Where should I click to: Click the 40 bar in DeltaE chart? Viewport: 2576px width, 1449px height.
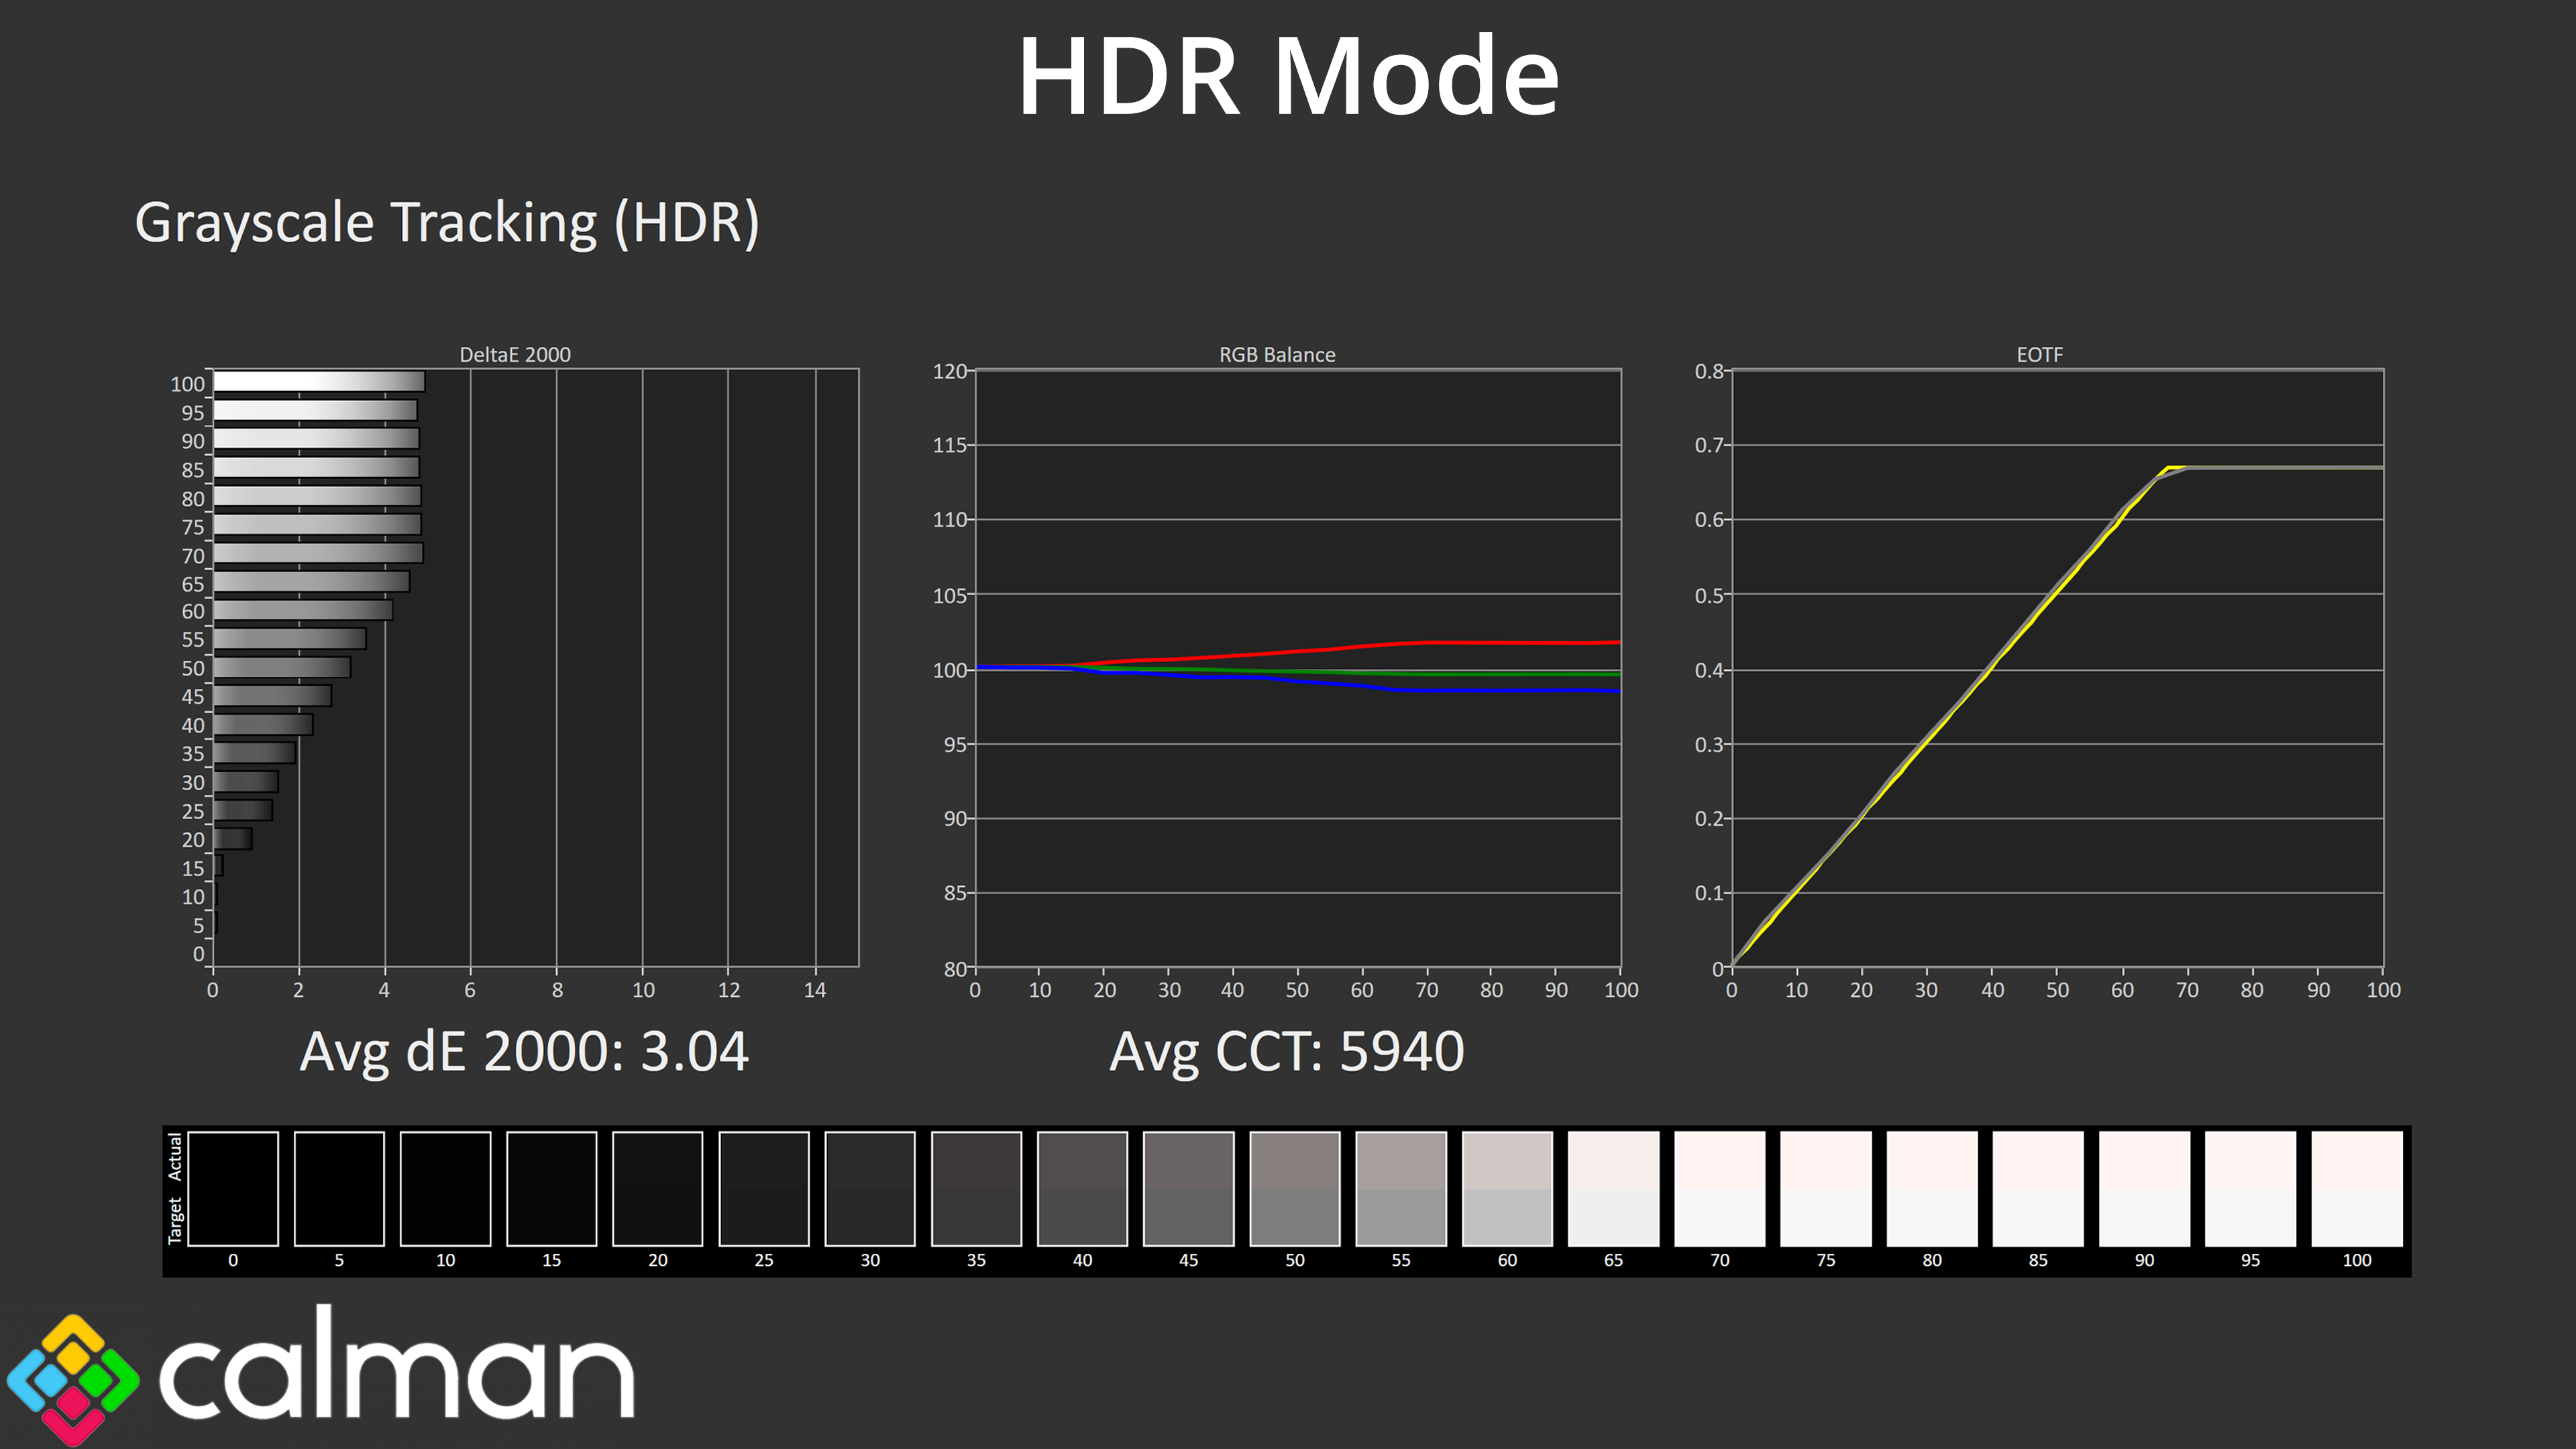tap(262, 724)
